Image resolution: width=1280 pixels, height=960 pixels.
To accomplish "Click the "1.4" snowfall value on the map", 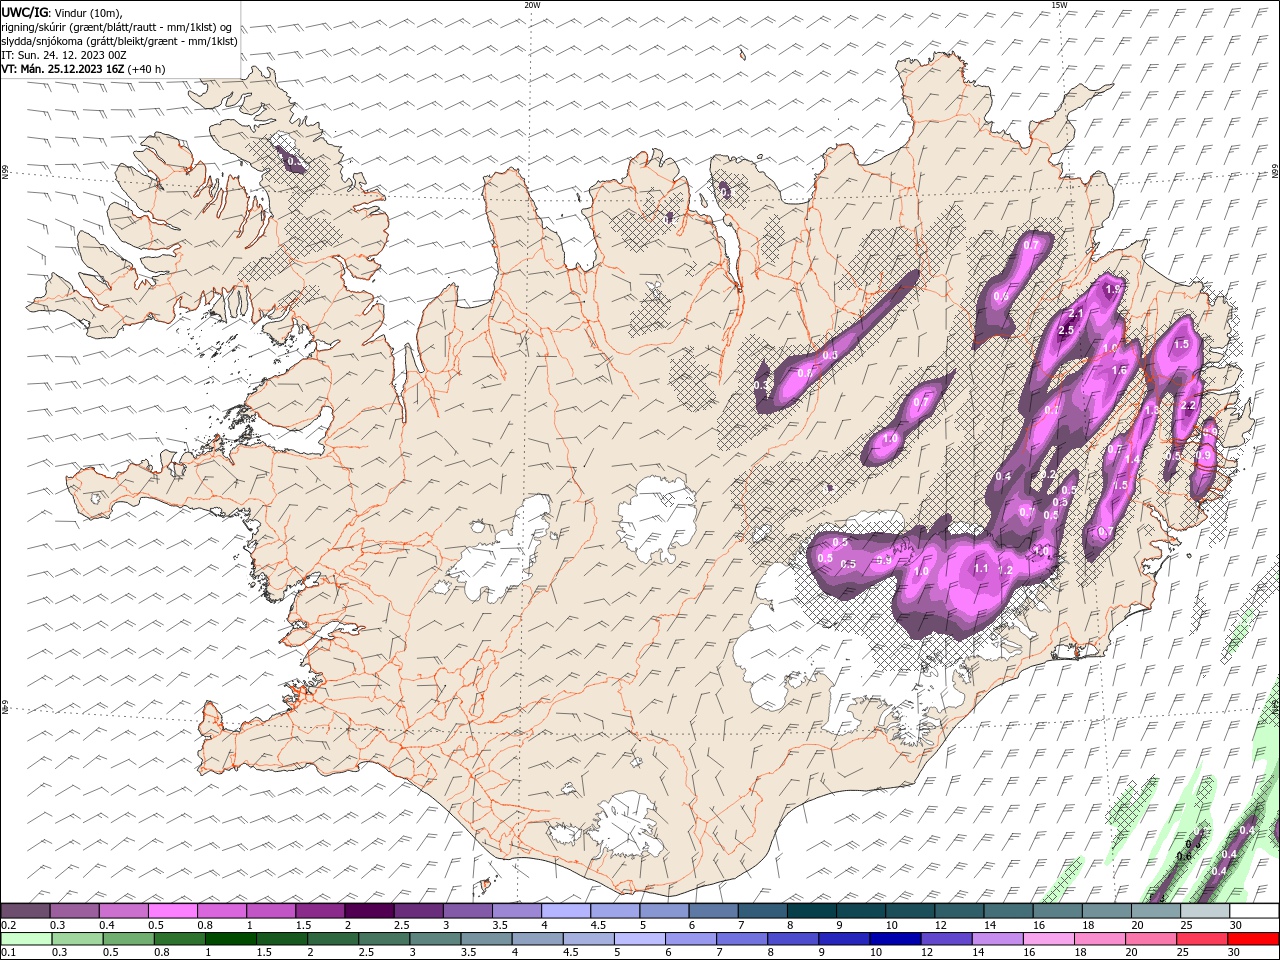I will point(1133,459).
